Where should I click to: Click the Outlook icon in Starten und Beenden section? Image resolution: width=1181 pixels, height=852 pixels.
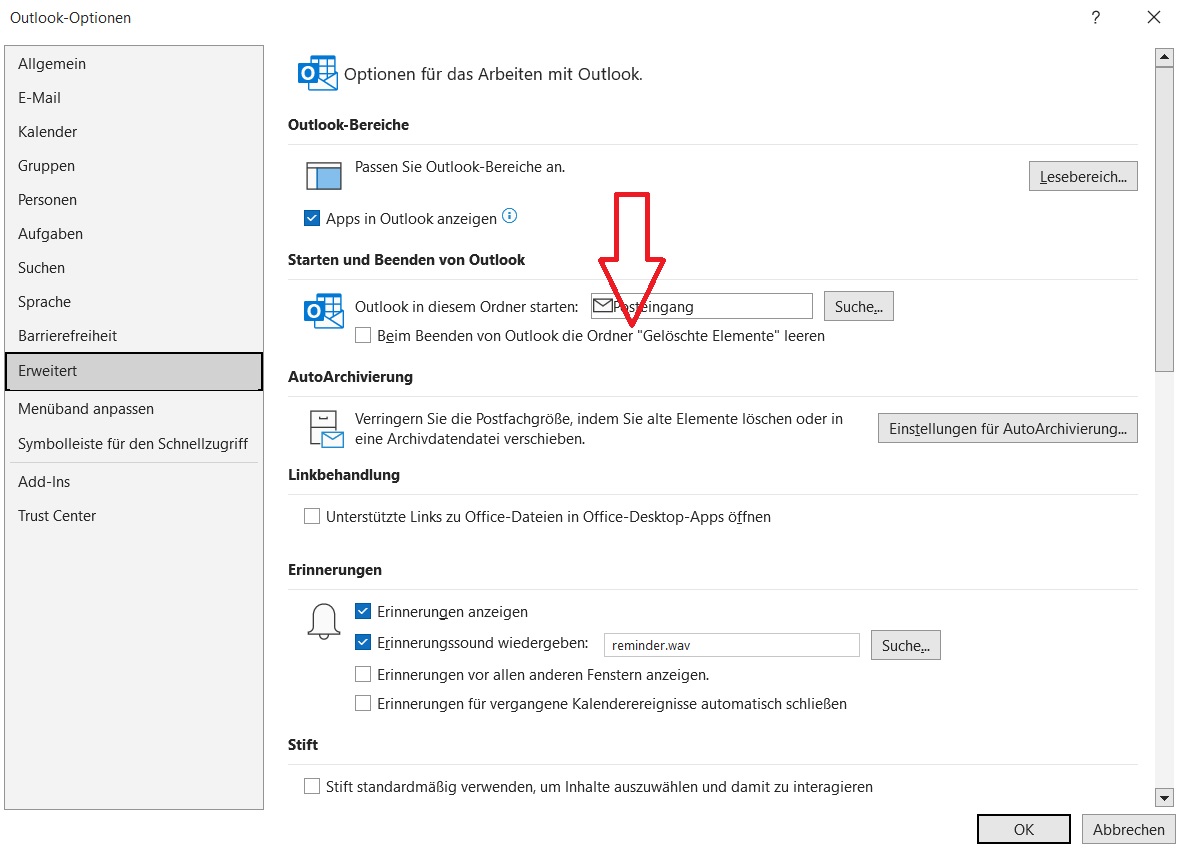[x=323, y=310]
